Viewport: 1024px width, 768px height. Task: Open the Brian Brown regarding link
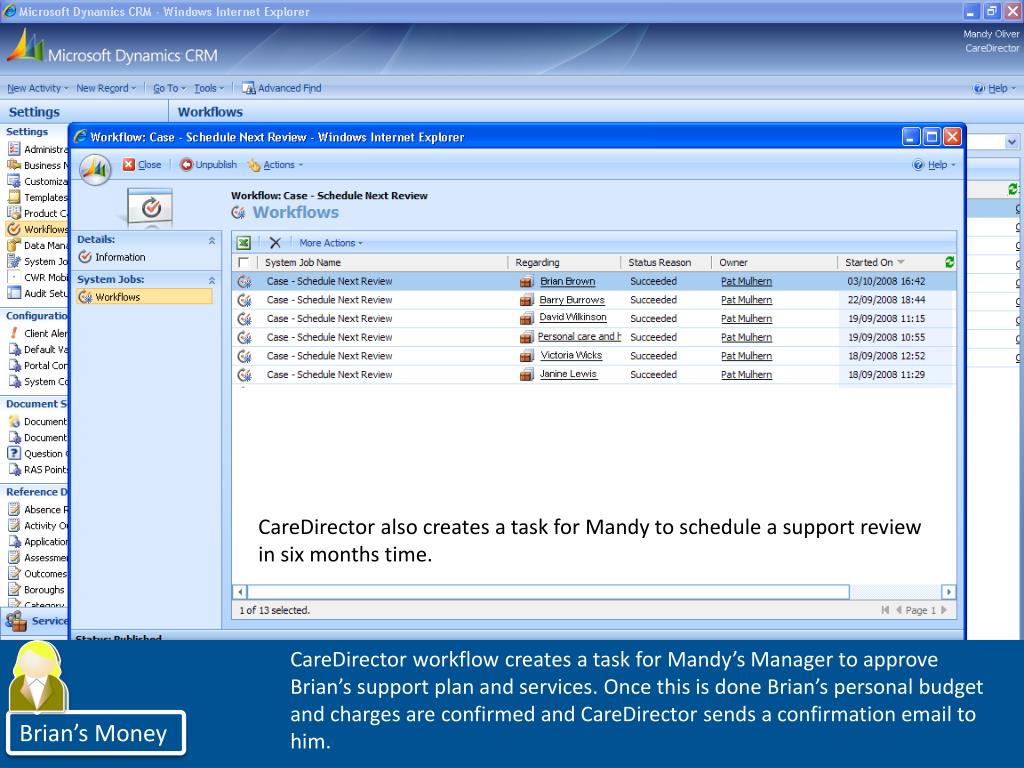point(568,281)
